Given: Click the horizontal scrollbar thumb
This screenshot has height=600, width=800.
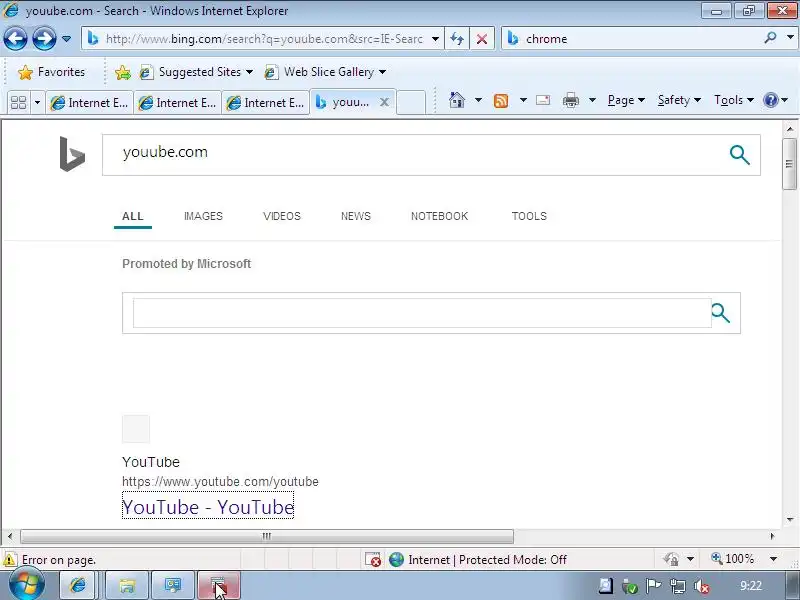Looking at the screenshot, I should (267, 536).
